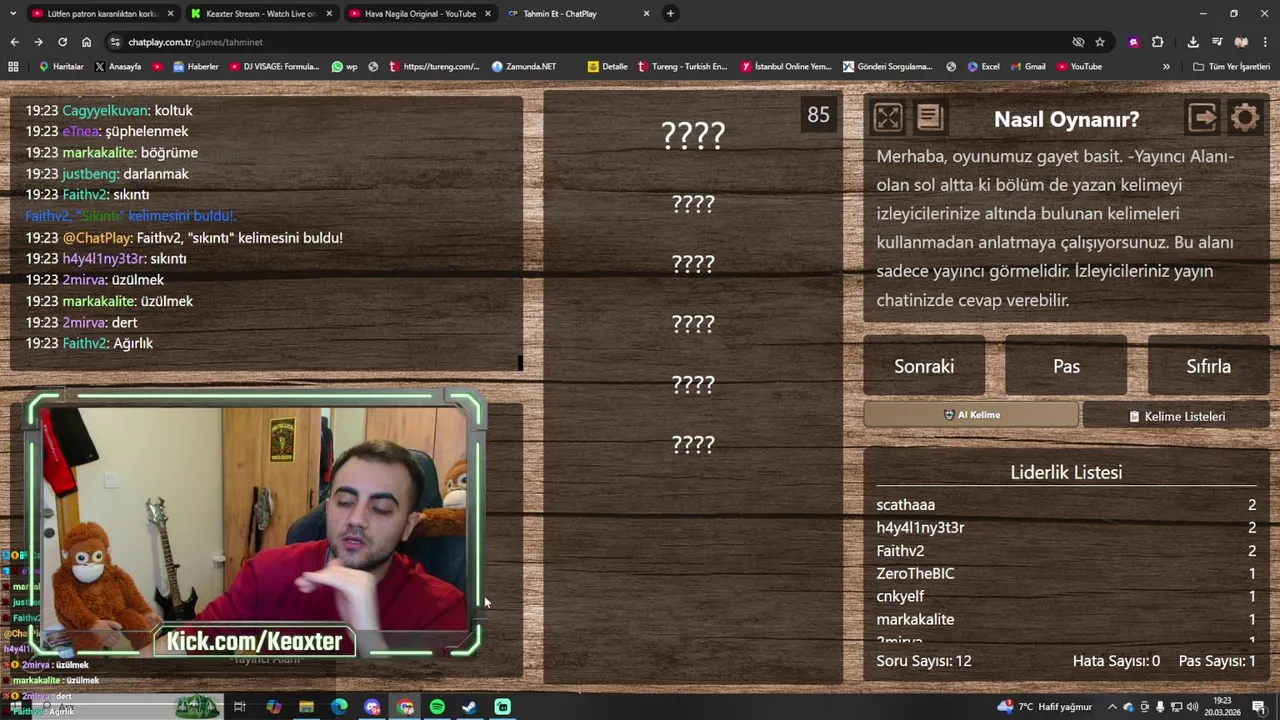The height and width of the screenshot is (720, 1280).
Task: Click h4y4l1ny3t3r leaderboard entry
Action: click(920, 528)
